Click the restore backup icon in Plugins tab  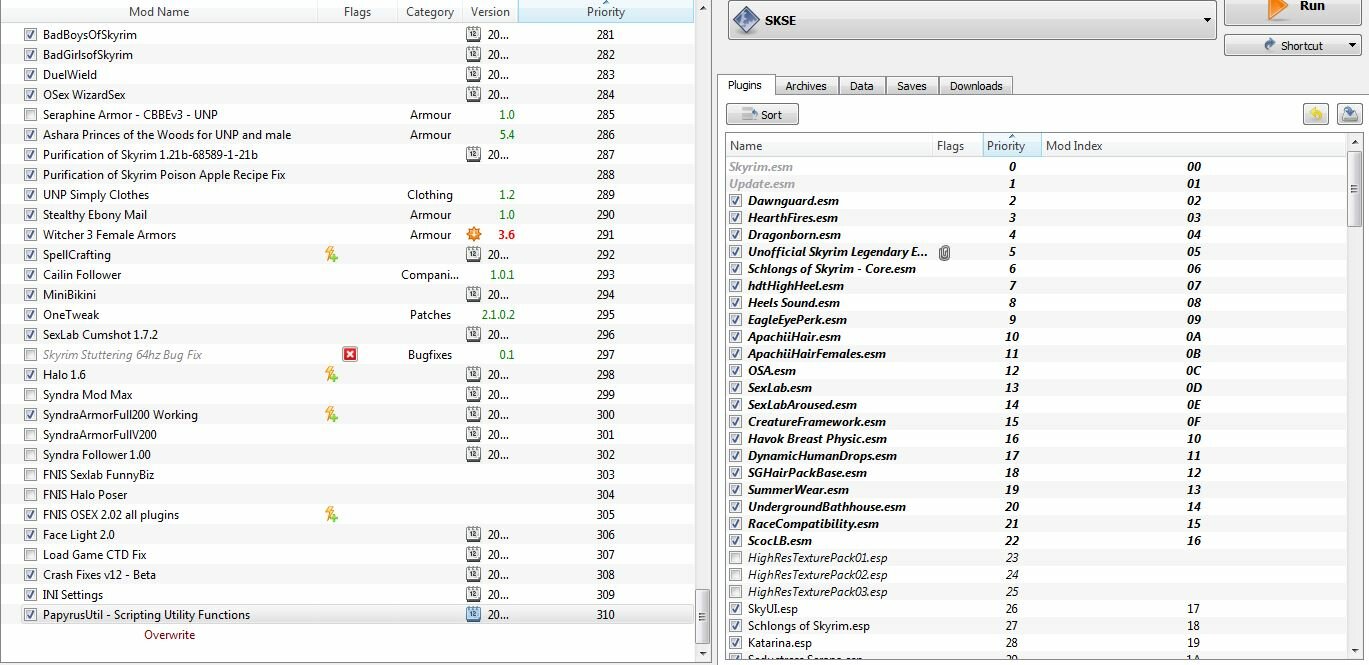click(x=1316, y=114)
